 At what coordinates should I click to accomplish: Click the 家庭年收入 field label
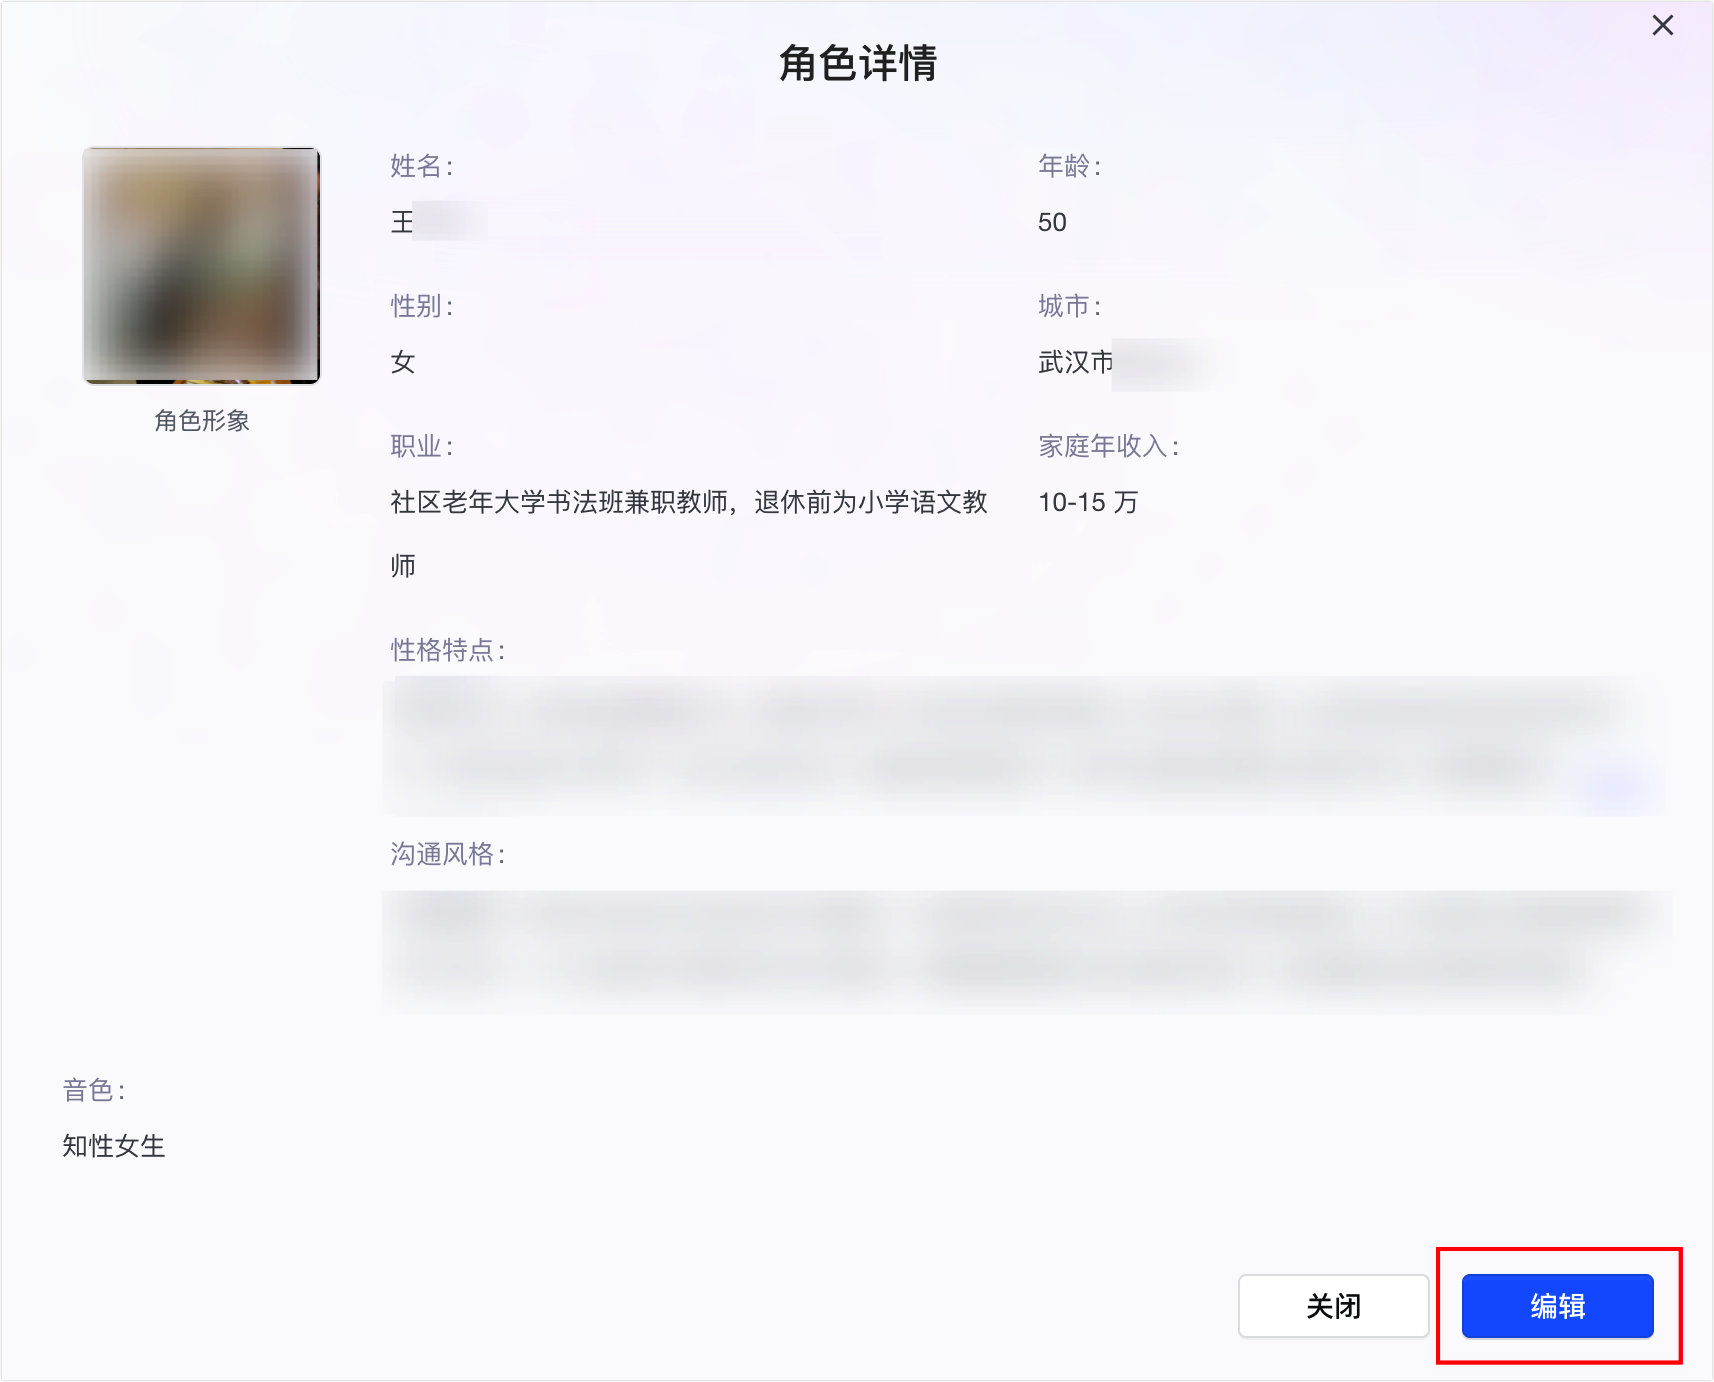1108,446
